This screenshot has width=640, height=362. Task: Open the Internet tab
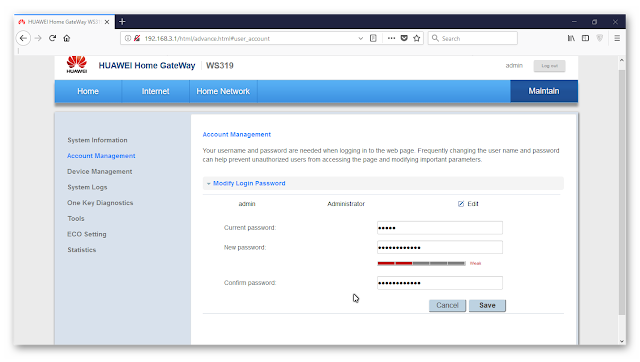156,91
